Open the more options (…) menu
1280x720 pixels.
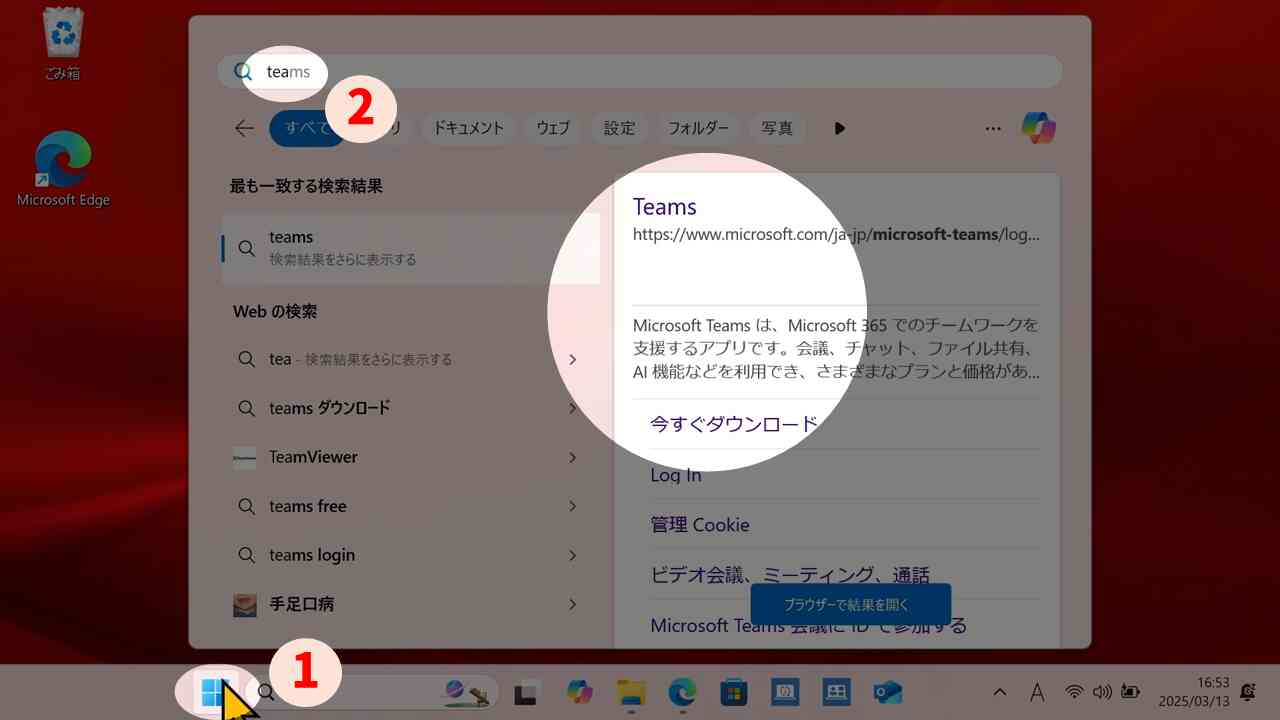click(993, 128)
